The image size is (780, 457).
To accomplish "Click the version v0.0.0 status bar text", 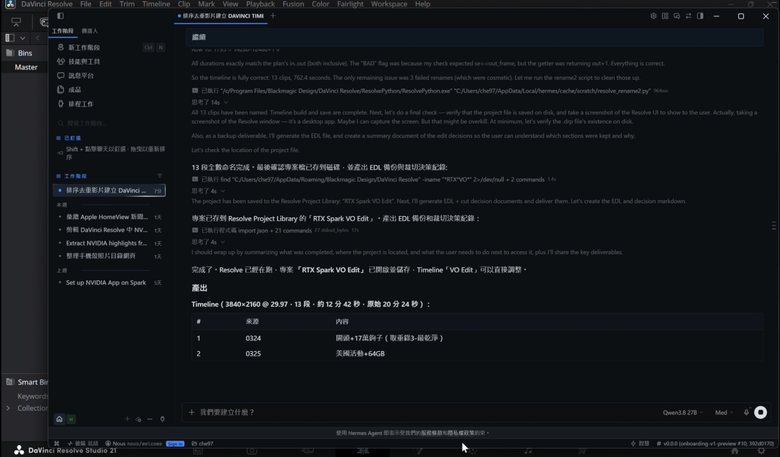I will tap(715, 444).
